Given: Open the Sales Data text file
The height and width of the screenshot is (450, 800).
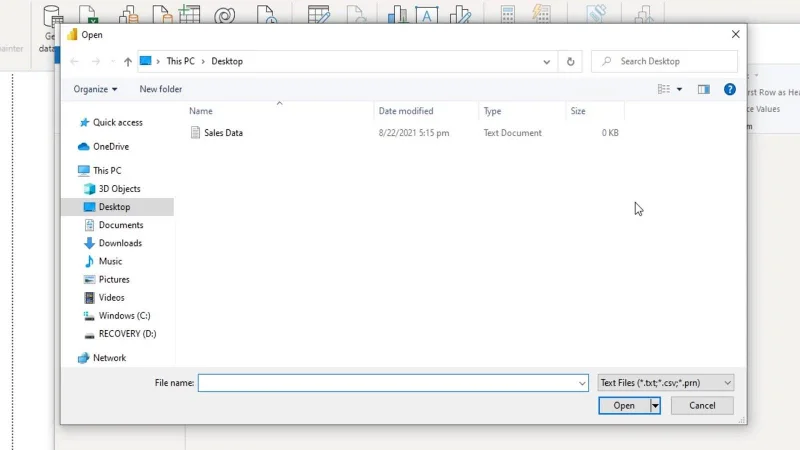Looking at the screenshot, I should [x=223, y=133].
